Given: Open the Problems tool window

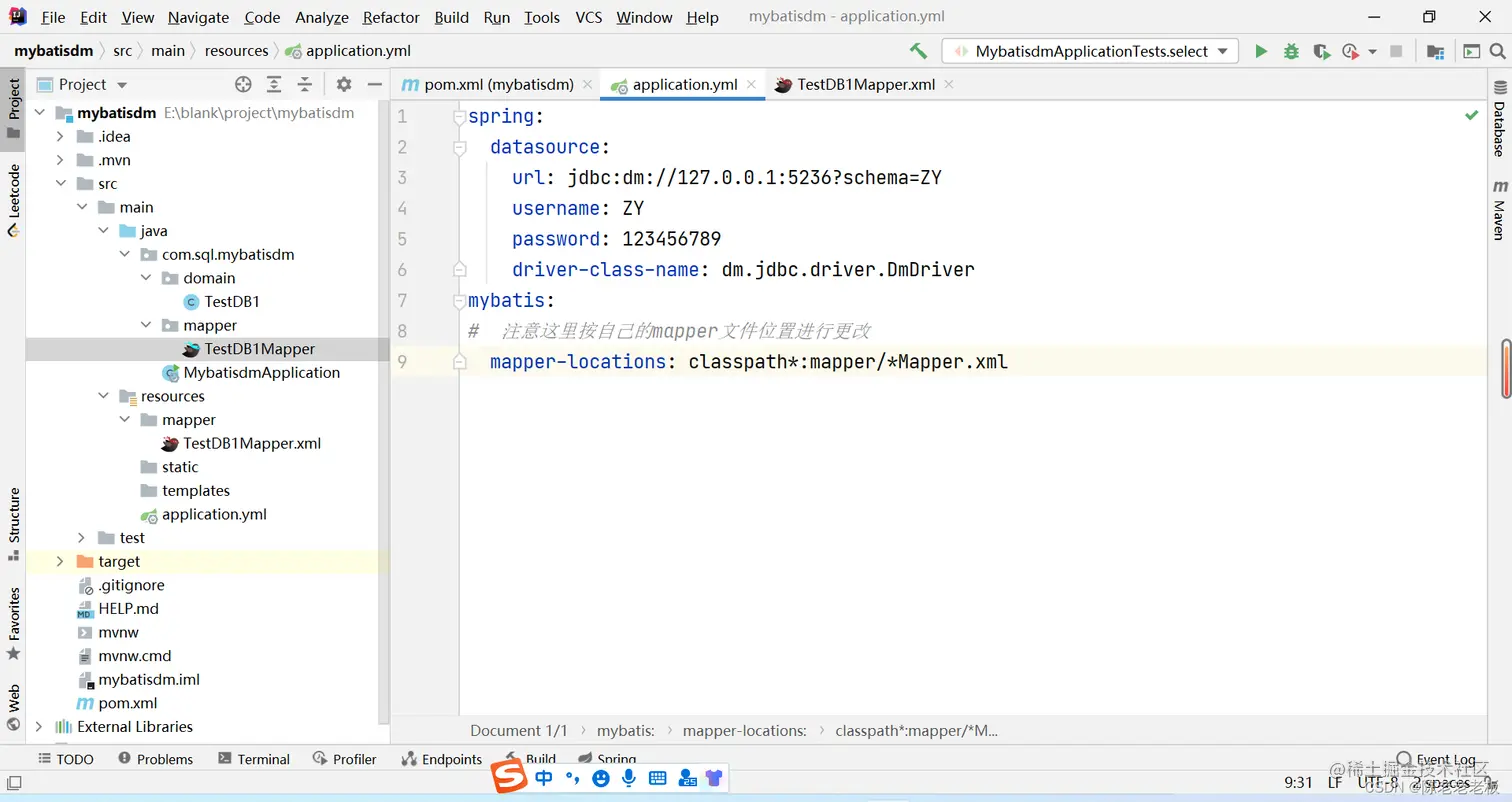Looking at the screenshot, I should coord(155,759).
